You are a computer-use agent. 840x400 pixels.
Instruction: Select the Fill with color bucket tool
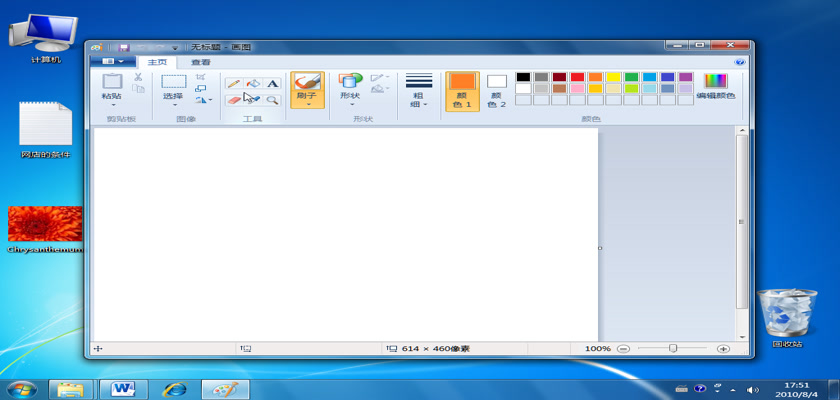coord(252,84)
